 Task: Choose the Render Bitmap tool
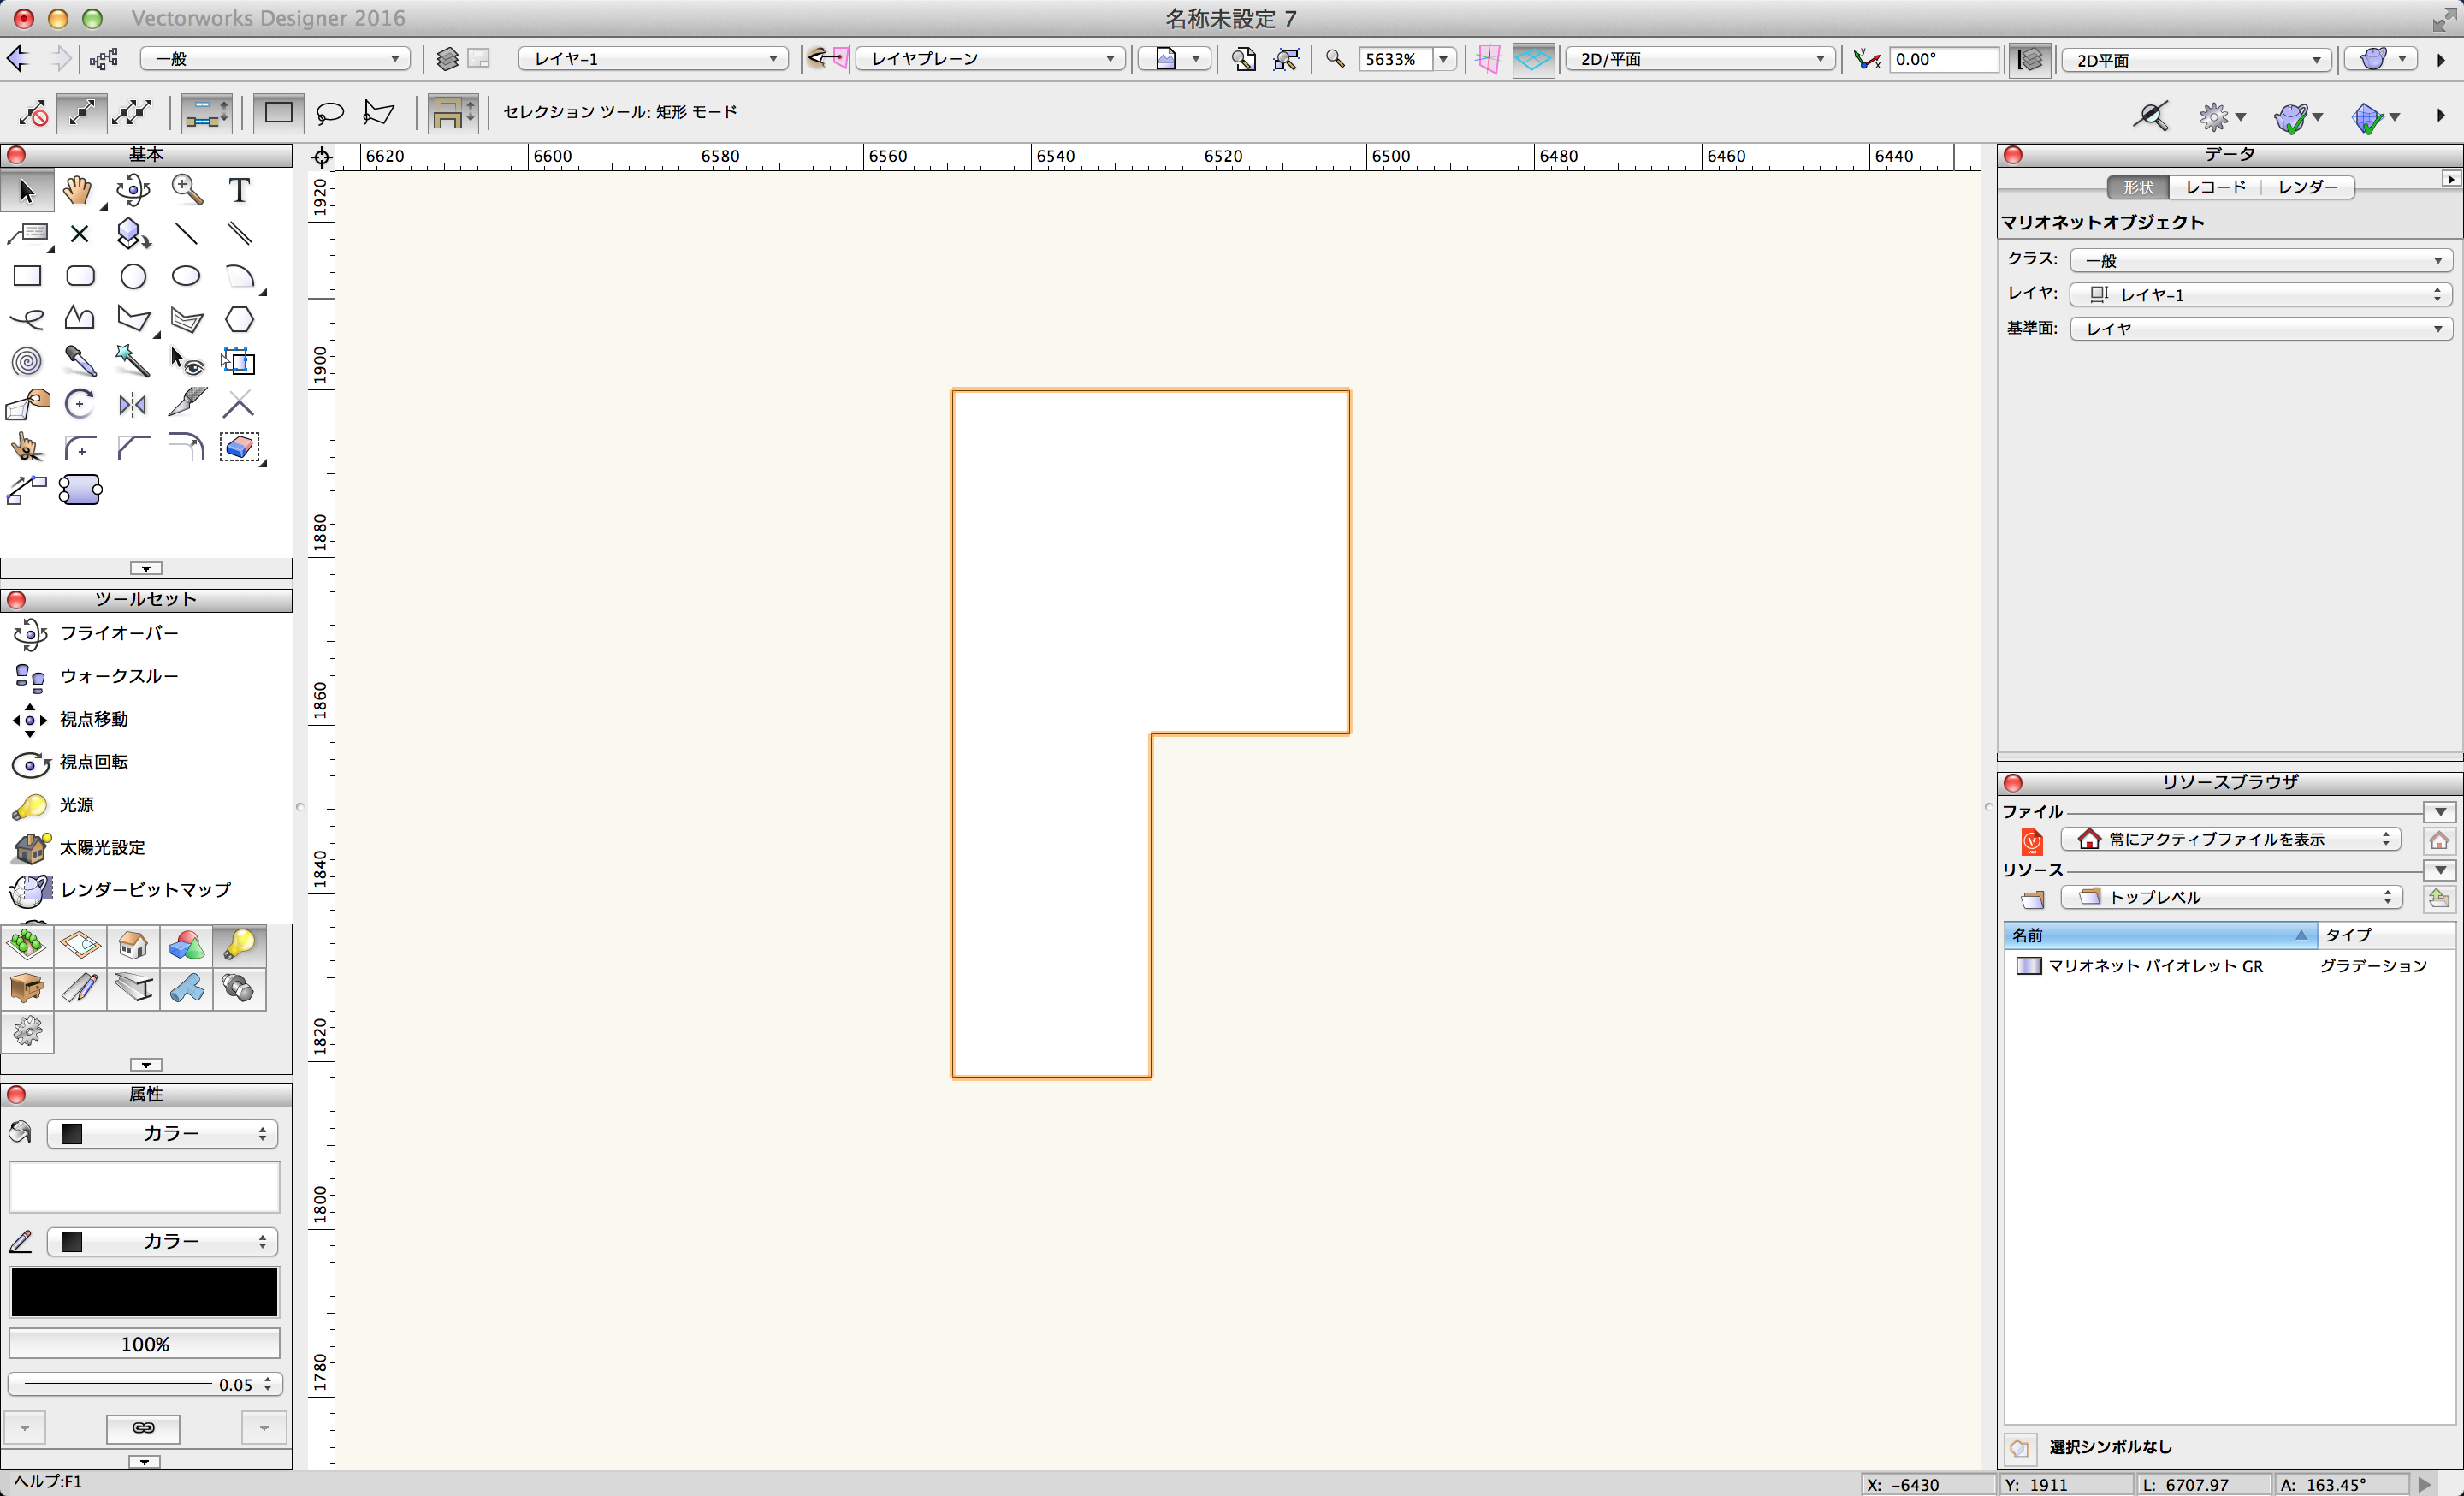pos(120,889)
